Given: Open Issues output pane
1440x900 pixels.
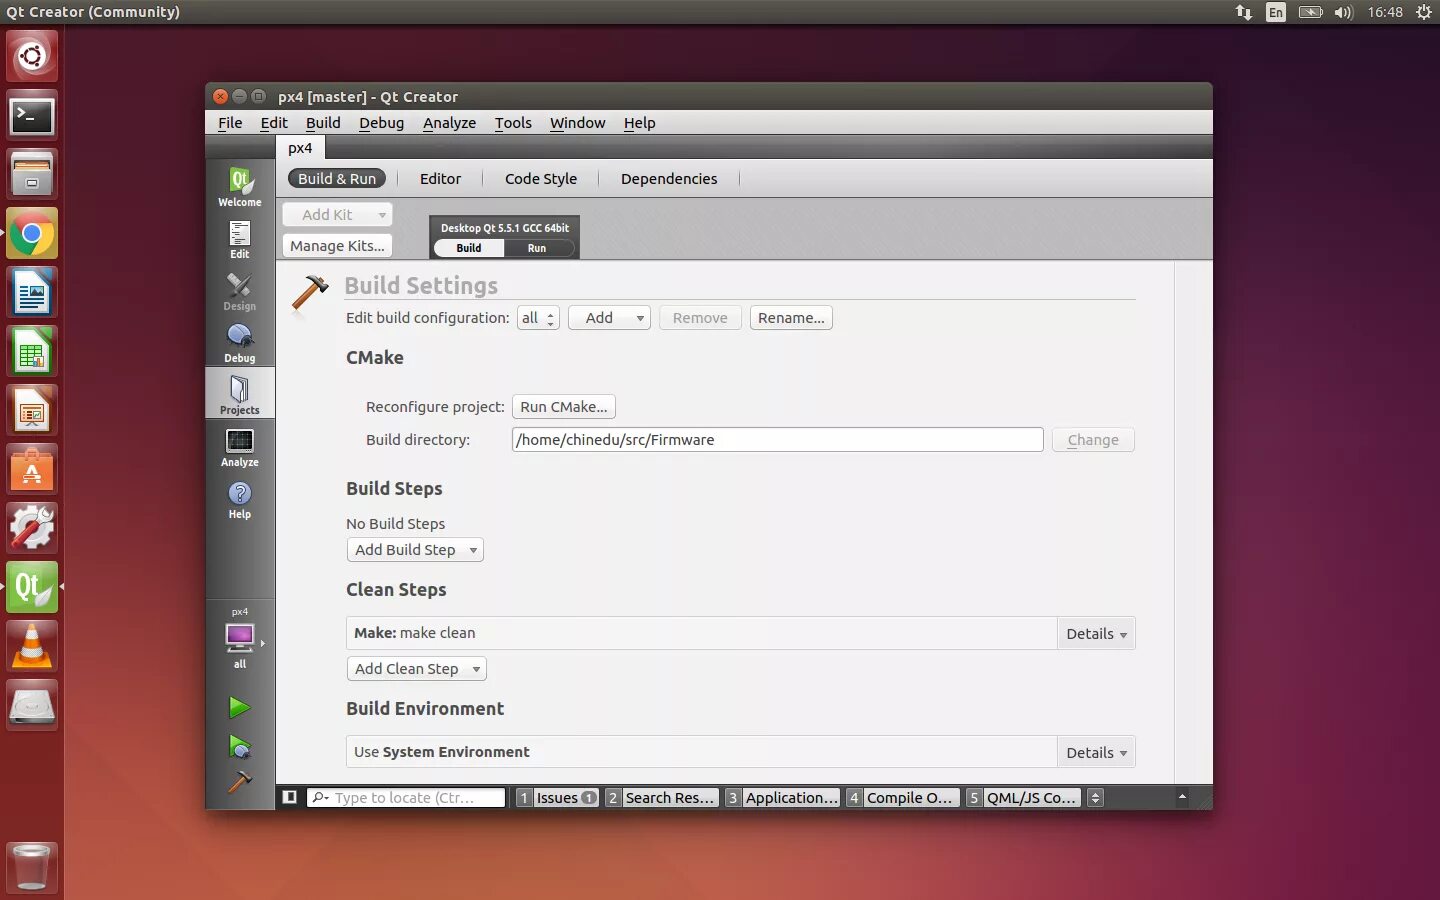Looking at the screenshot, I should point(558,797).
